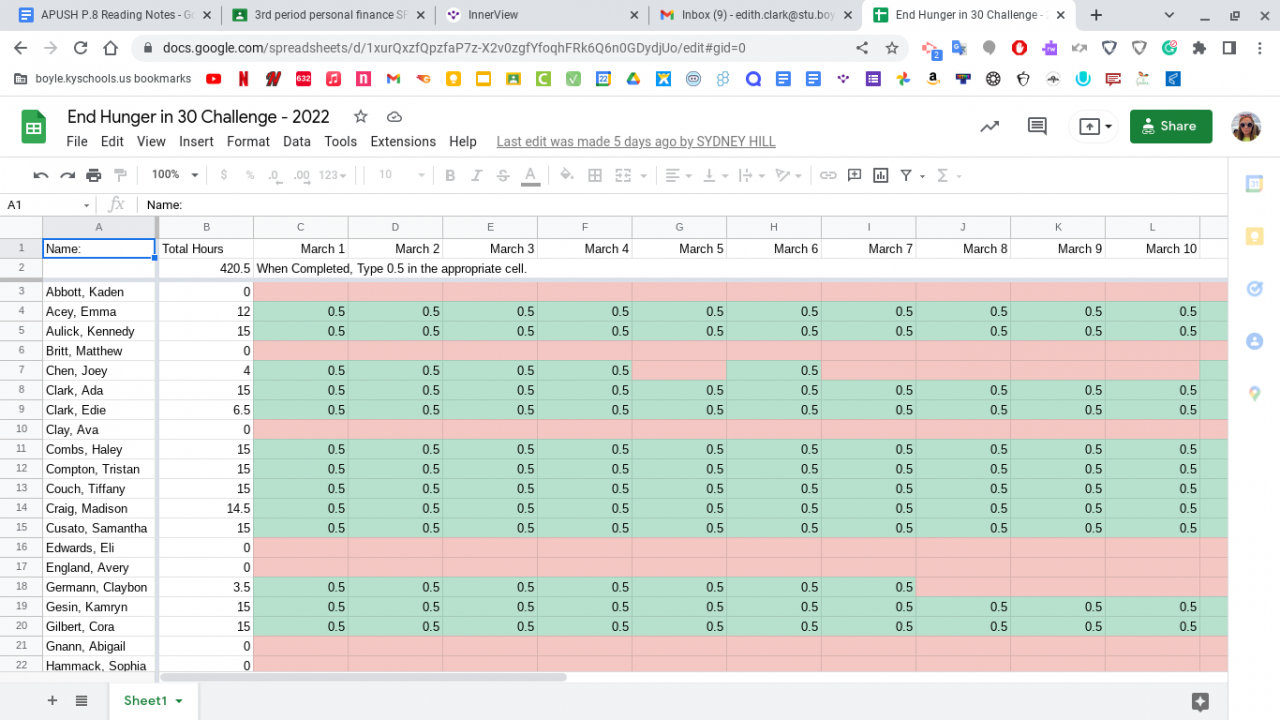Screen dimensions: 1280x720
Task: Star this spreadsheet next to title
Action: pos(361,117)
